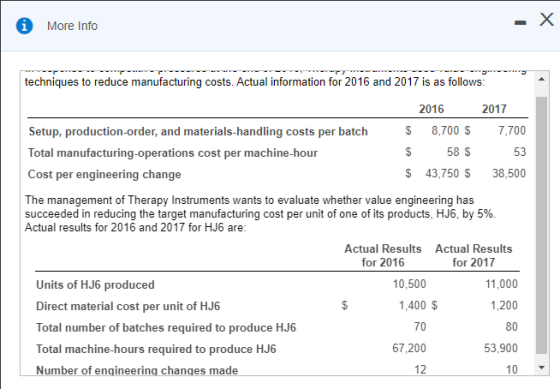560x389 pixels.
Task: Click the setup costs per batch row label
Action: click(198, 132)
